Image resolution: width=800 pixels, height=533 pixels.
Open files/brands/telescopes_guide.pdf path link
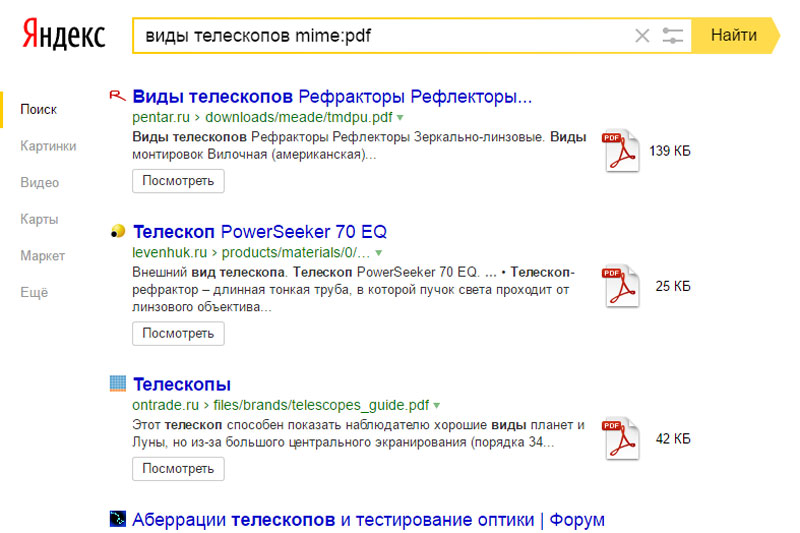[321, 405]
